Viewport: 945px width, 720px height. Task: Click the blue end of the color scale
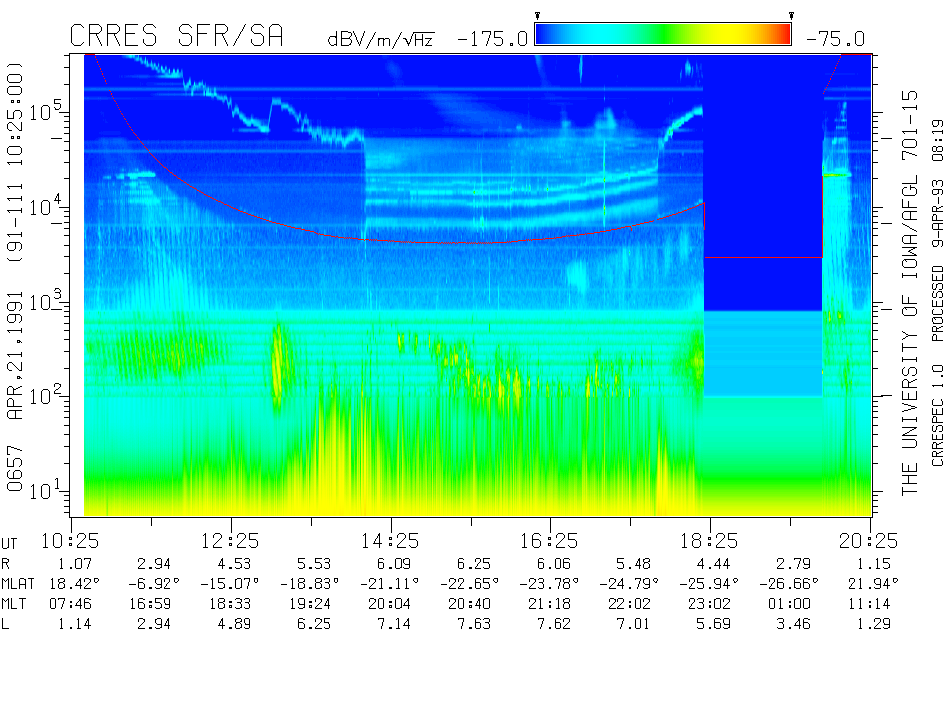point(546,35)
